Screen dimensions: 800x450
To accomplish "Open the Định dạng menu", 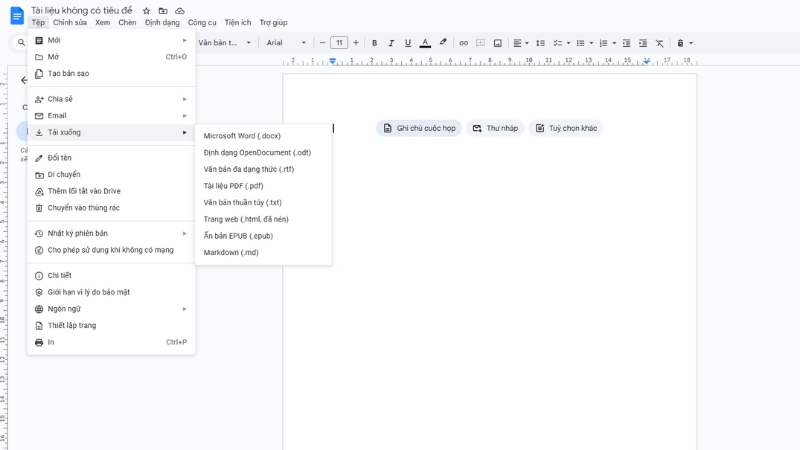I will tap(162, 22).
